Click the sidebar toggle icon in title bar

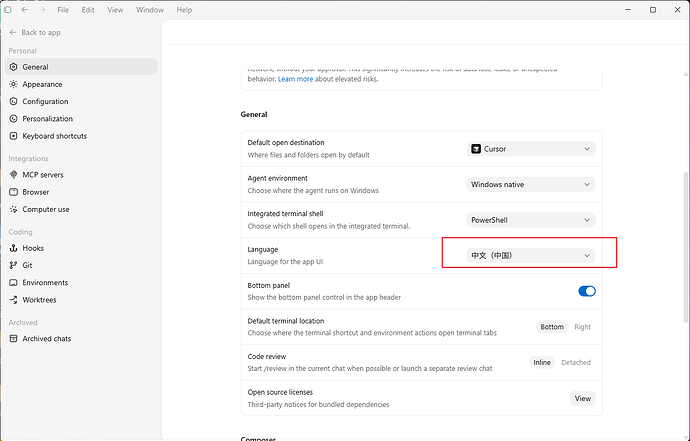point(7,10)
